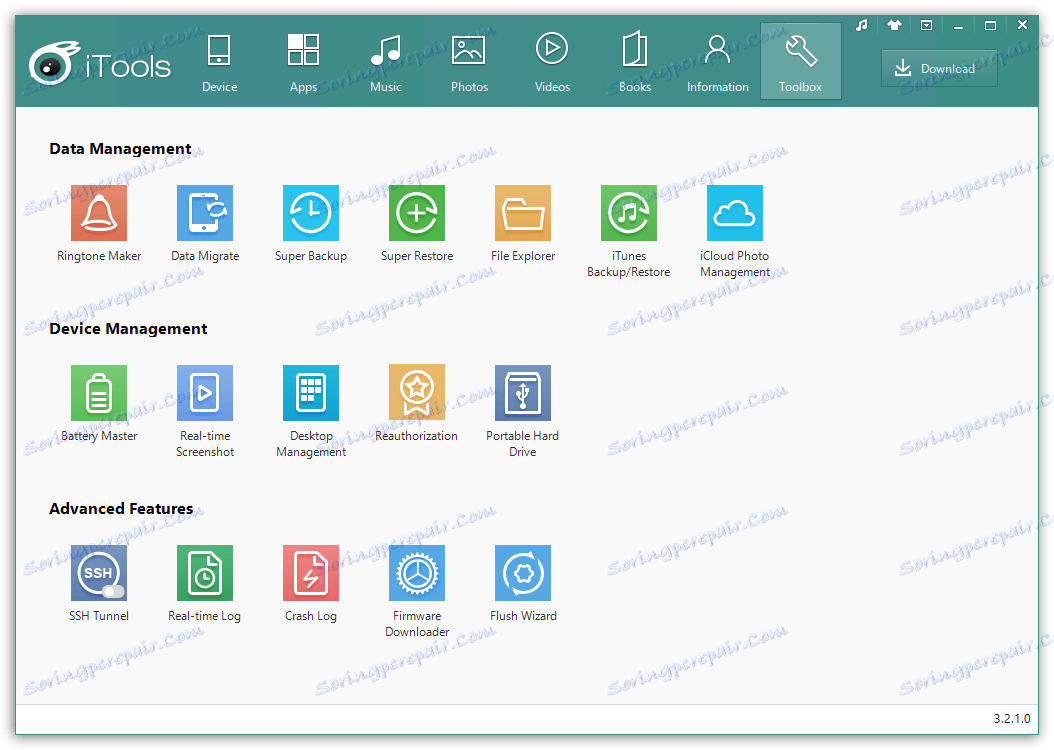Click the Device Management heading

(x=128, y=329)
